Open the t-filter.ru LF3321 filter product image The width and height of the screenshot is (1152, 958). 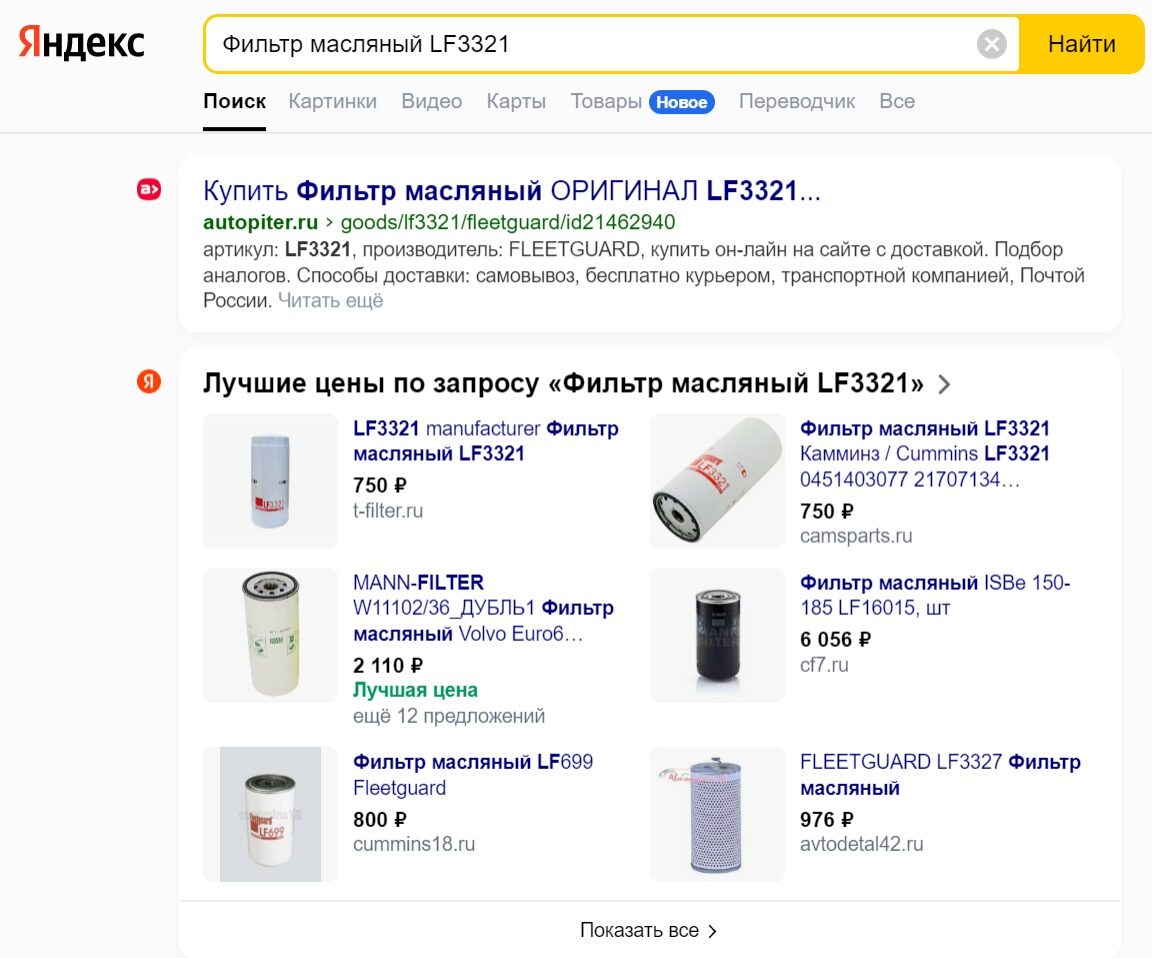click(x=270, y=481)
